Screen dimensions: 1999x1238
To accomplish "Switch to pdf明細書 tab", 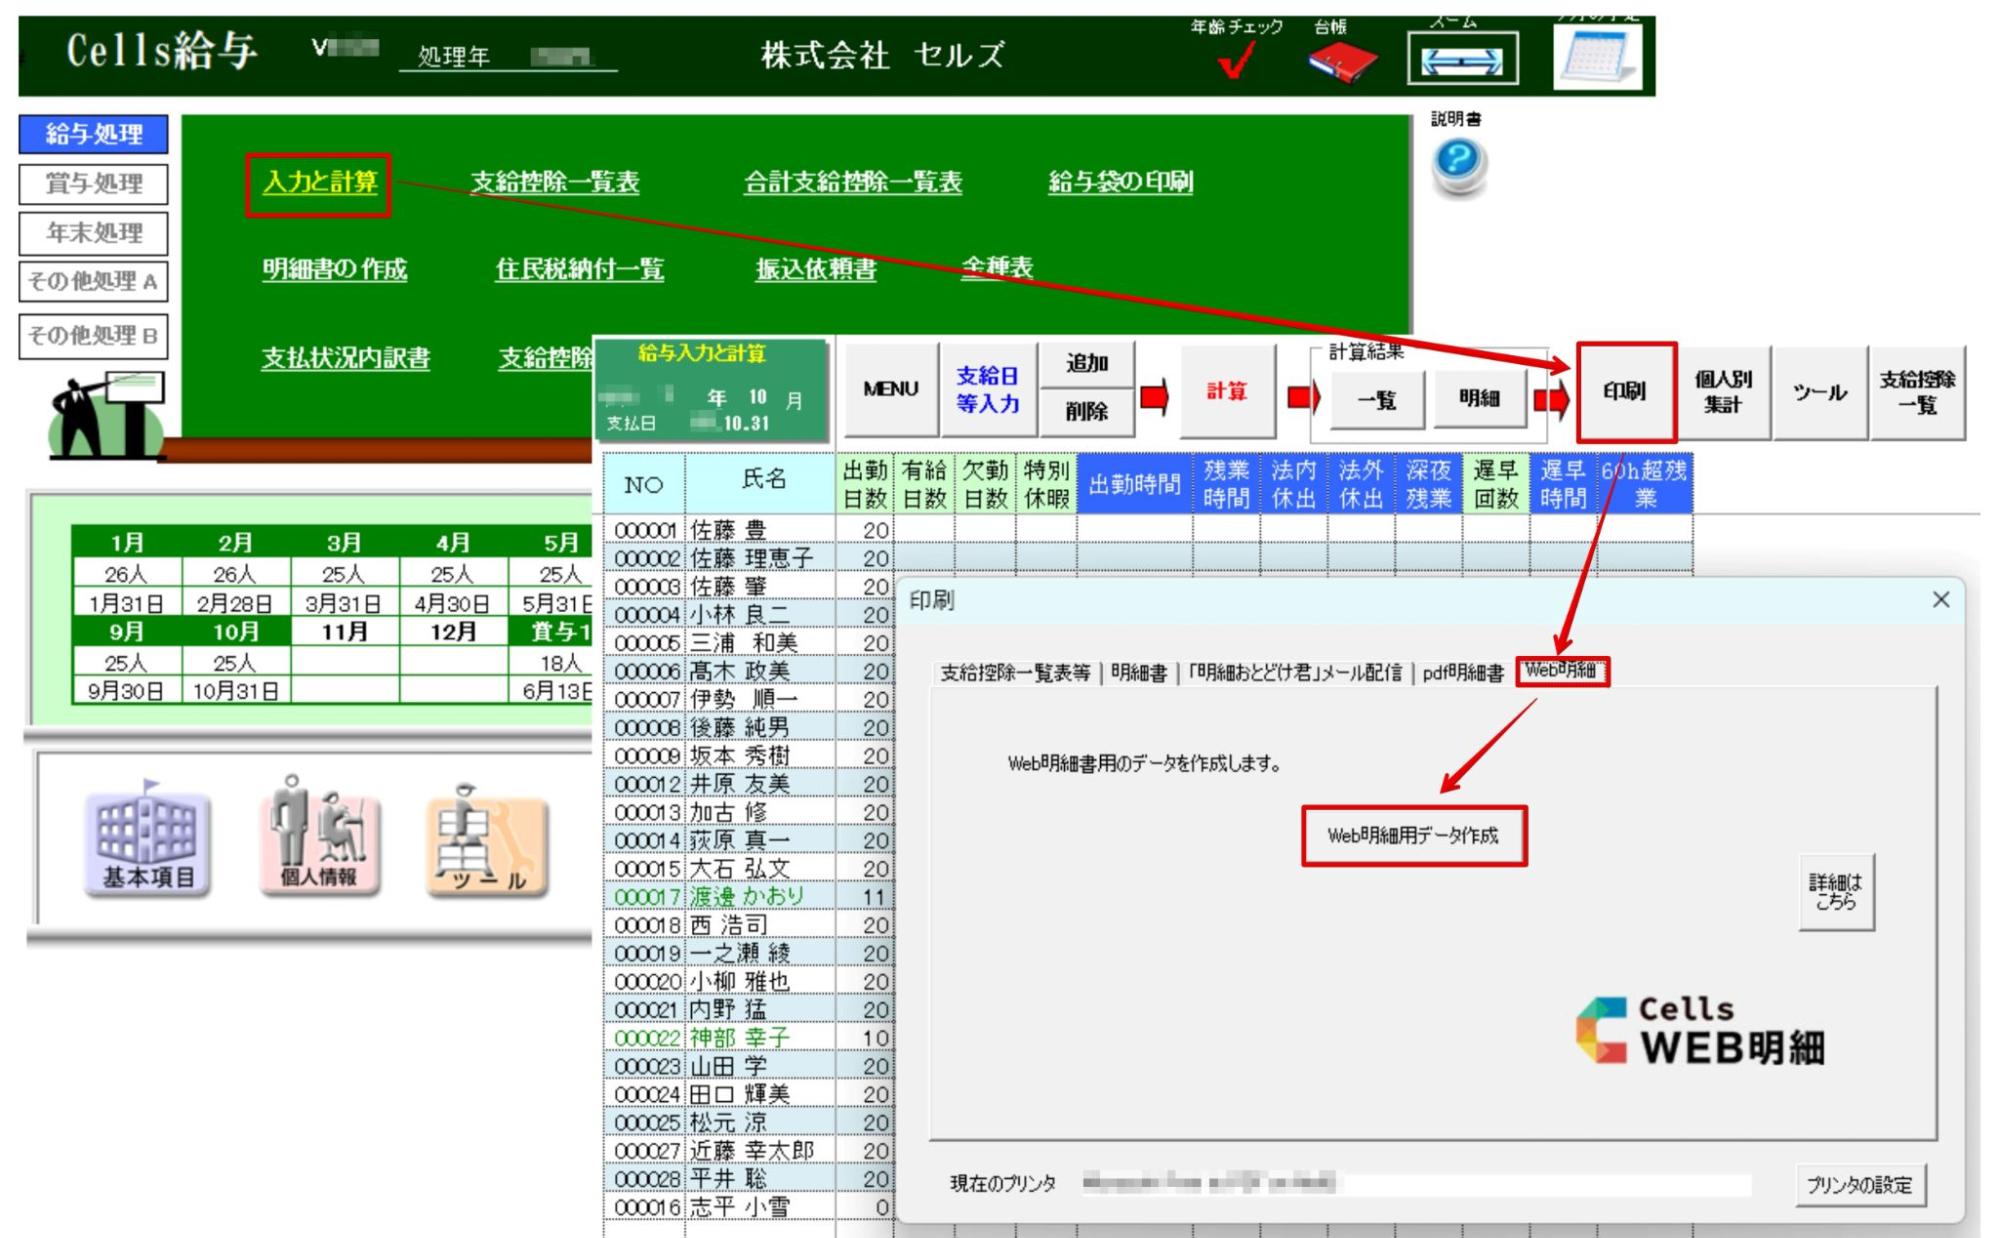I will pyautogui.click(x=1463, y=674).
